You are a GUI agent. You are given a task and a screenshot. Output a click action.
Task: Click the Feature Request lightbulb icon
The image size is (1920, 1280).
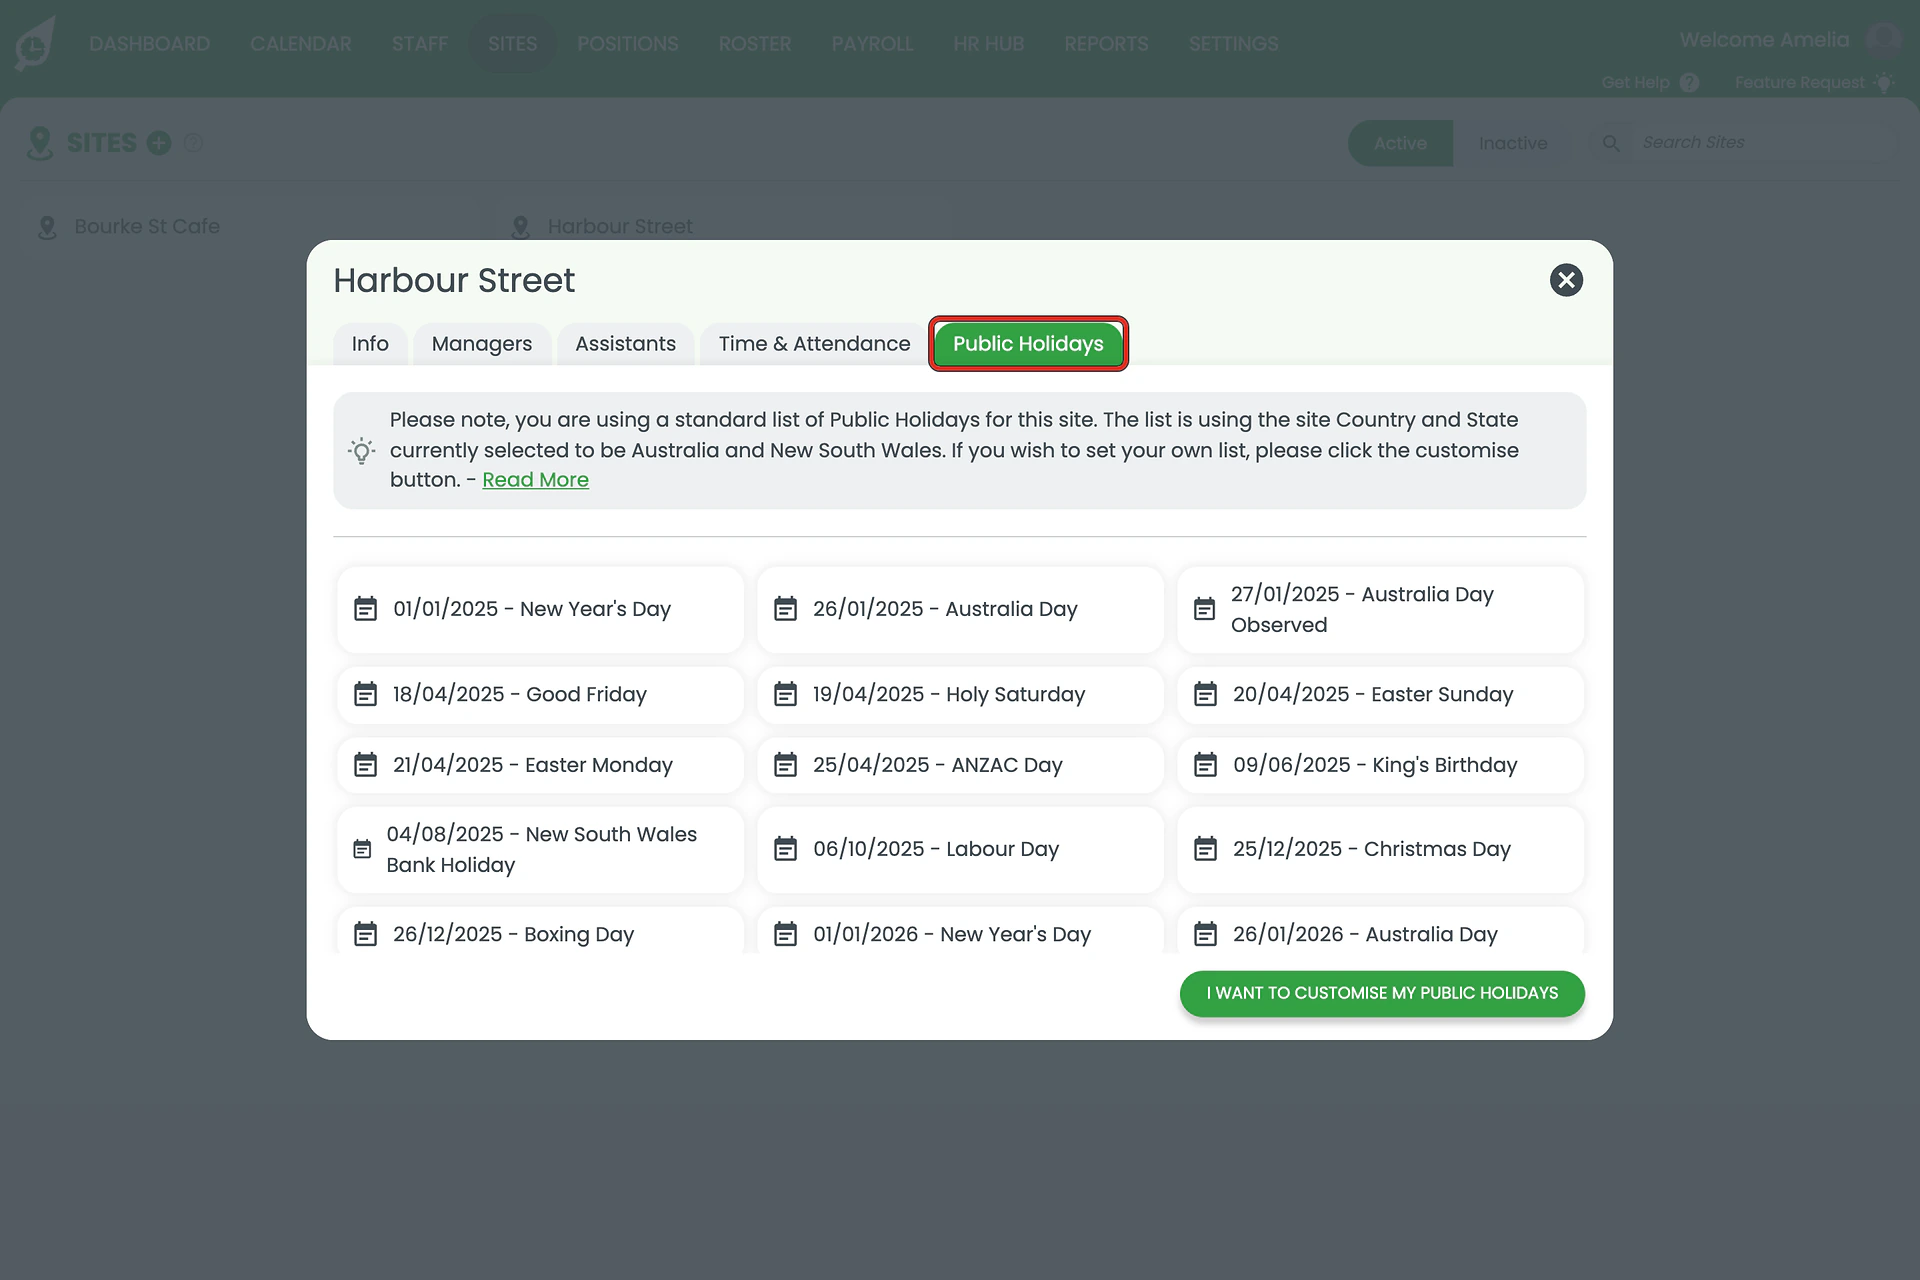point(1884,82)
